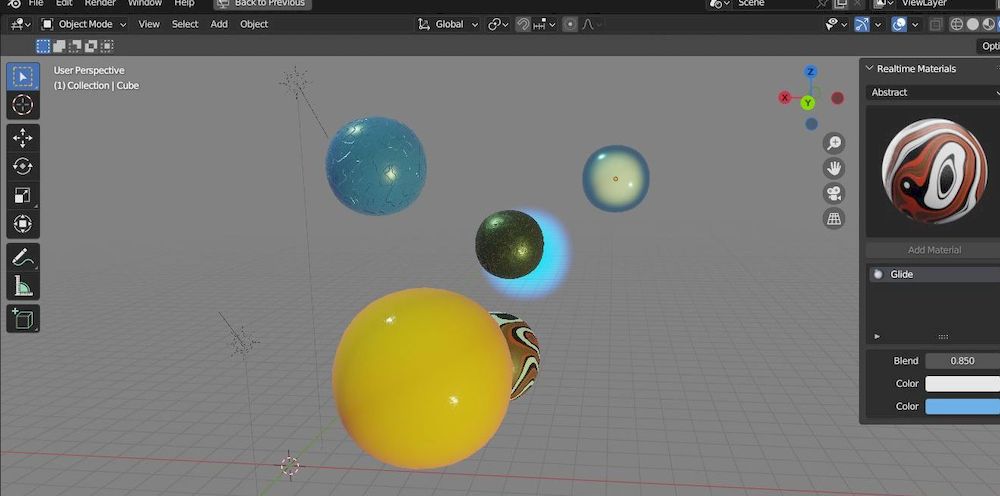
Task: Pick the Scale tool
Action: (x=23, y=195)
